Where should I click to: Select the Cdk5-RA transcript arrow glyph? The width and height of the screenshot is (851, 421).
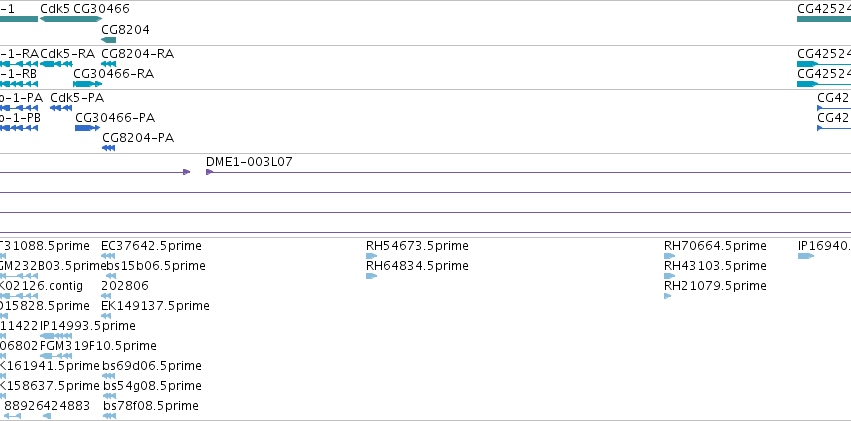click(56, 64)
